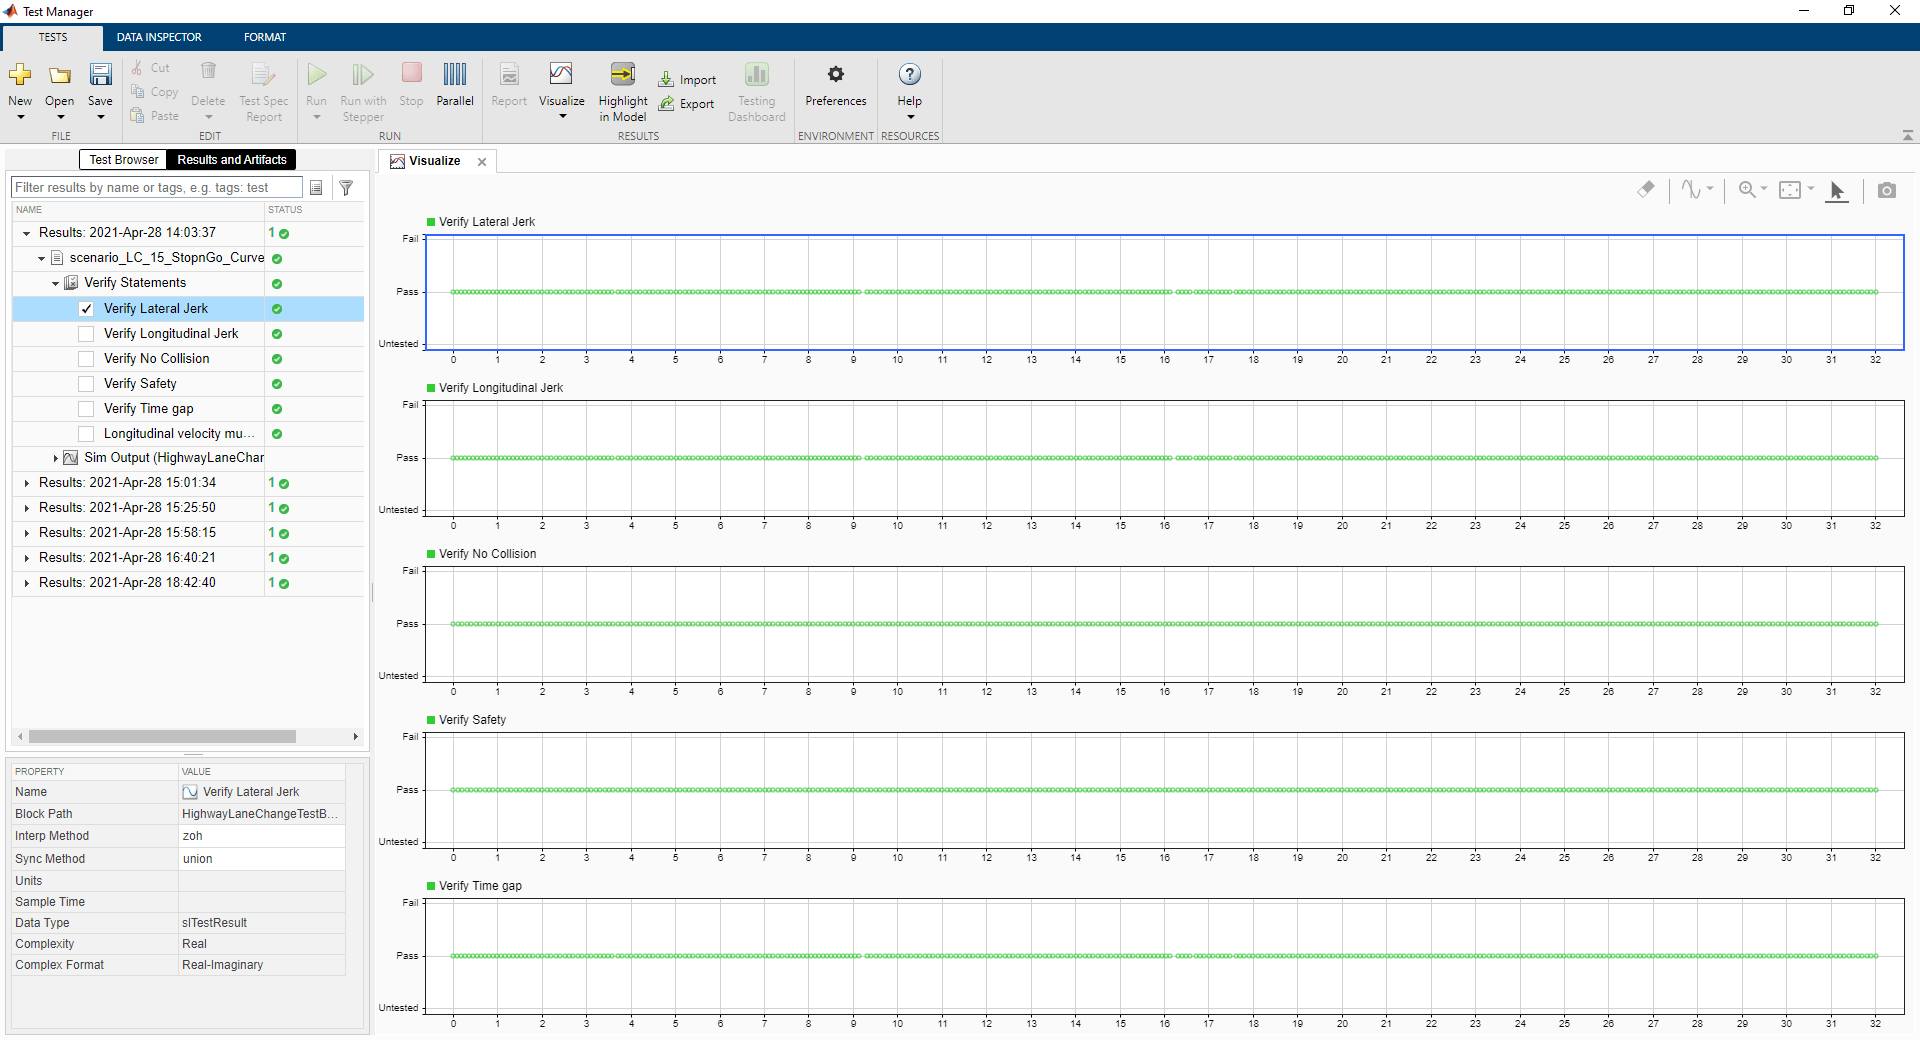The width and height of the screenshot is (1920, 1040).
Task: Take a plot snapshot with camera icon
Action: click(1886, 190)
